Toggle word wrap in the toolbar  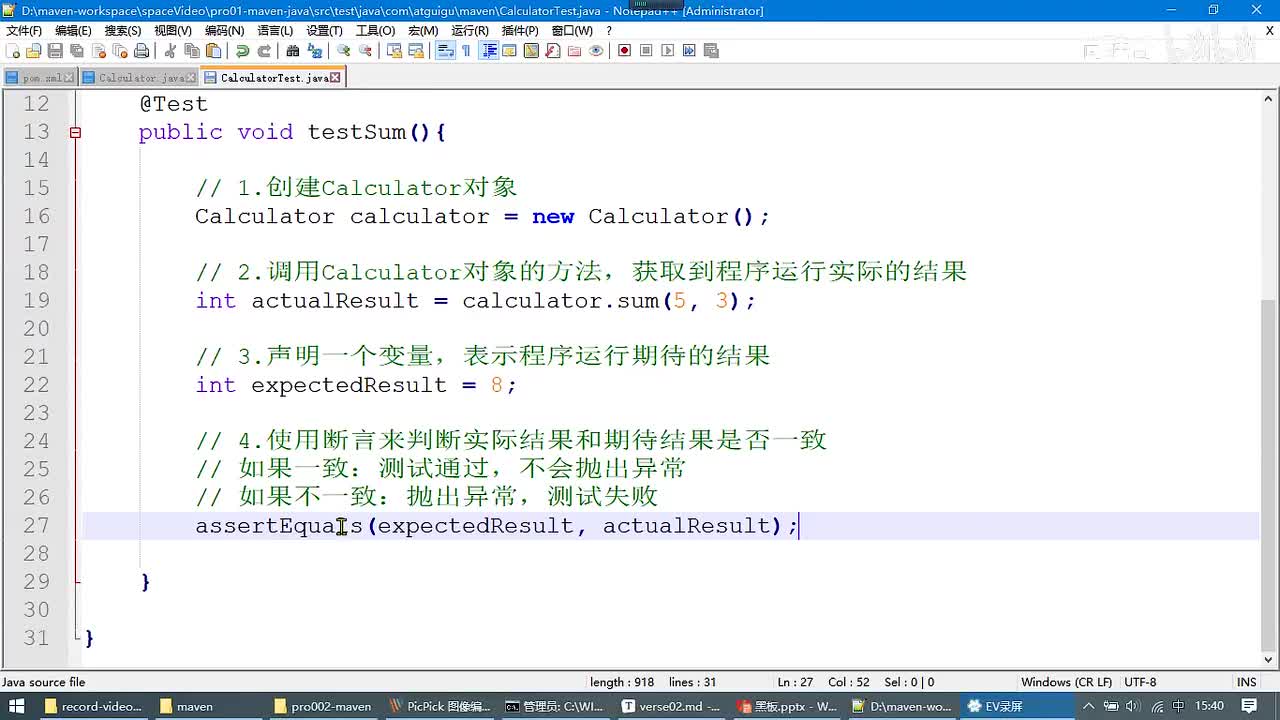coord(445,51)
